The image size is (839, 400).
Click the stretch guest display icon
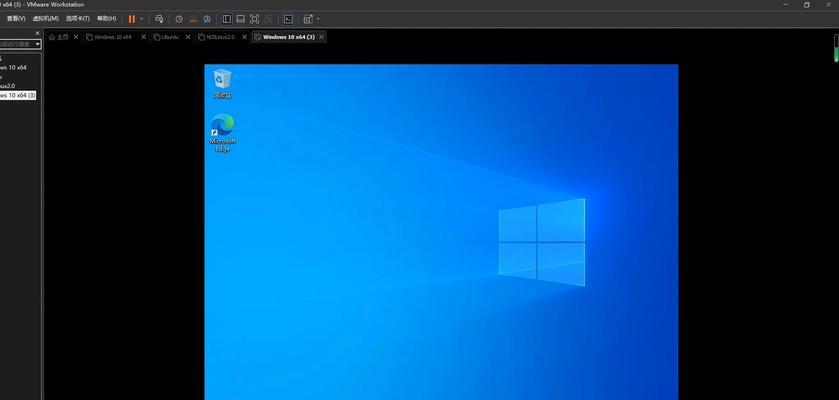(x=308, y=19)
